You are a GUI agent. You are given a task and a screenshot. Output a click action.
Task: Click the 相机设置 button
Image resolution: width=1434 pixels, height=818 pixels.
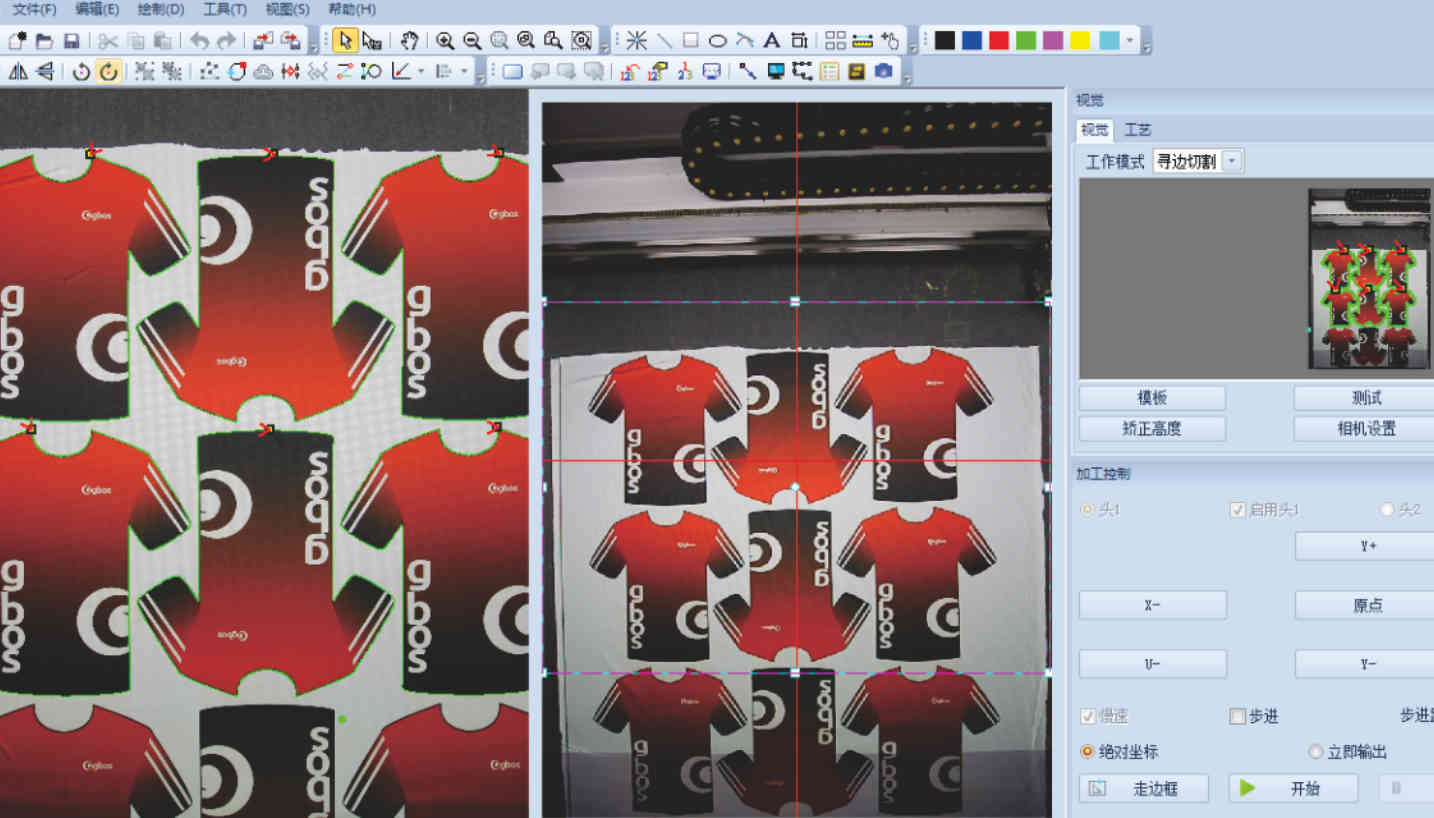pyautogui.click(x=1366, y=429)
